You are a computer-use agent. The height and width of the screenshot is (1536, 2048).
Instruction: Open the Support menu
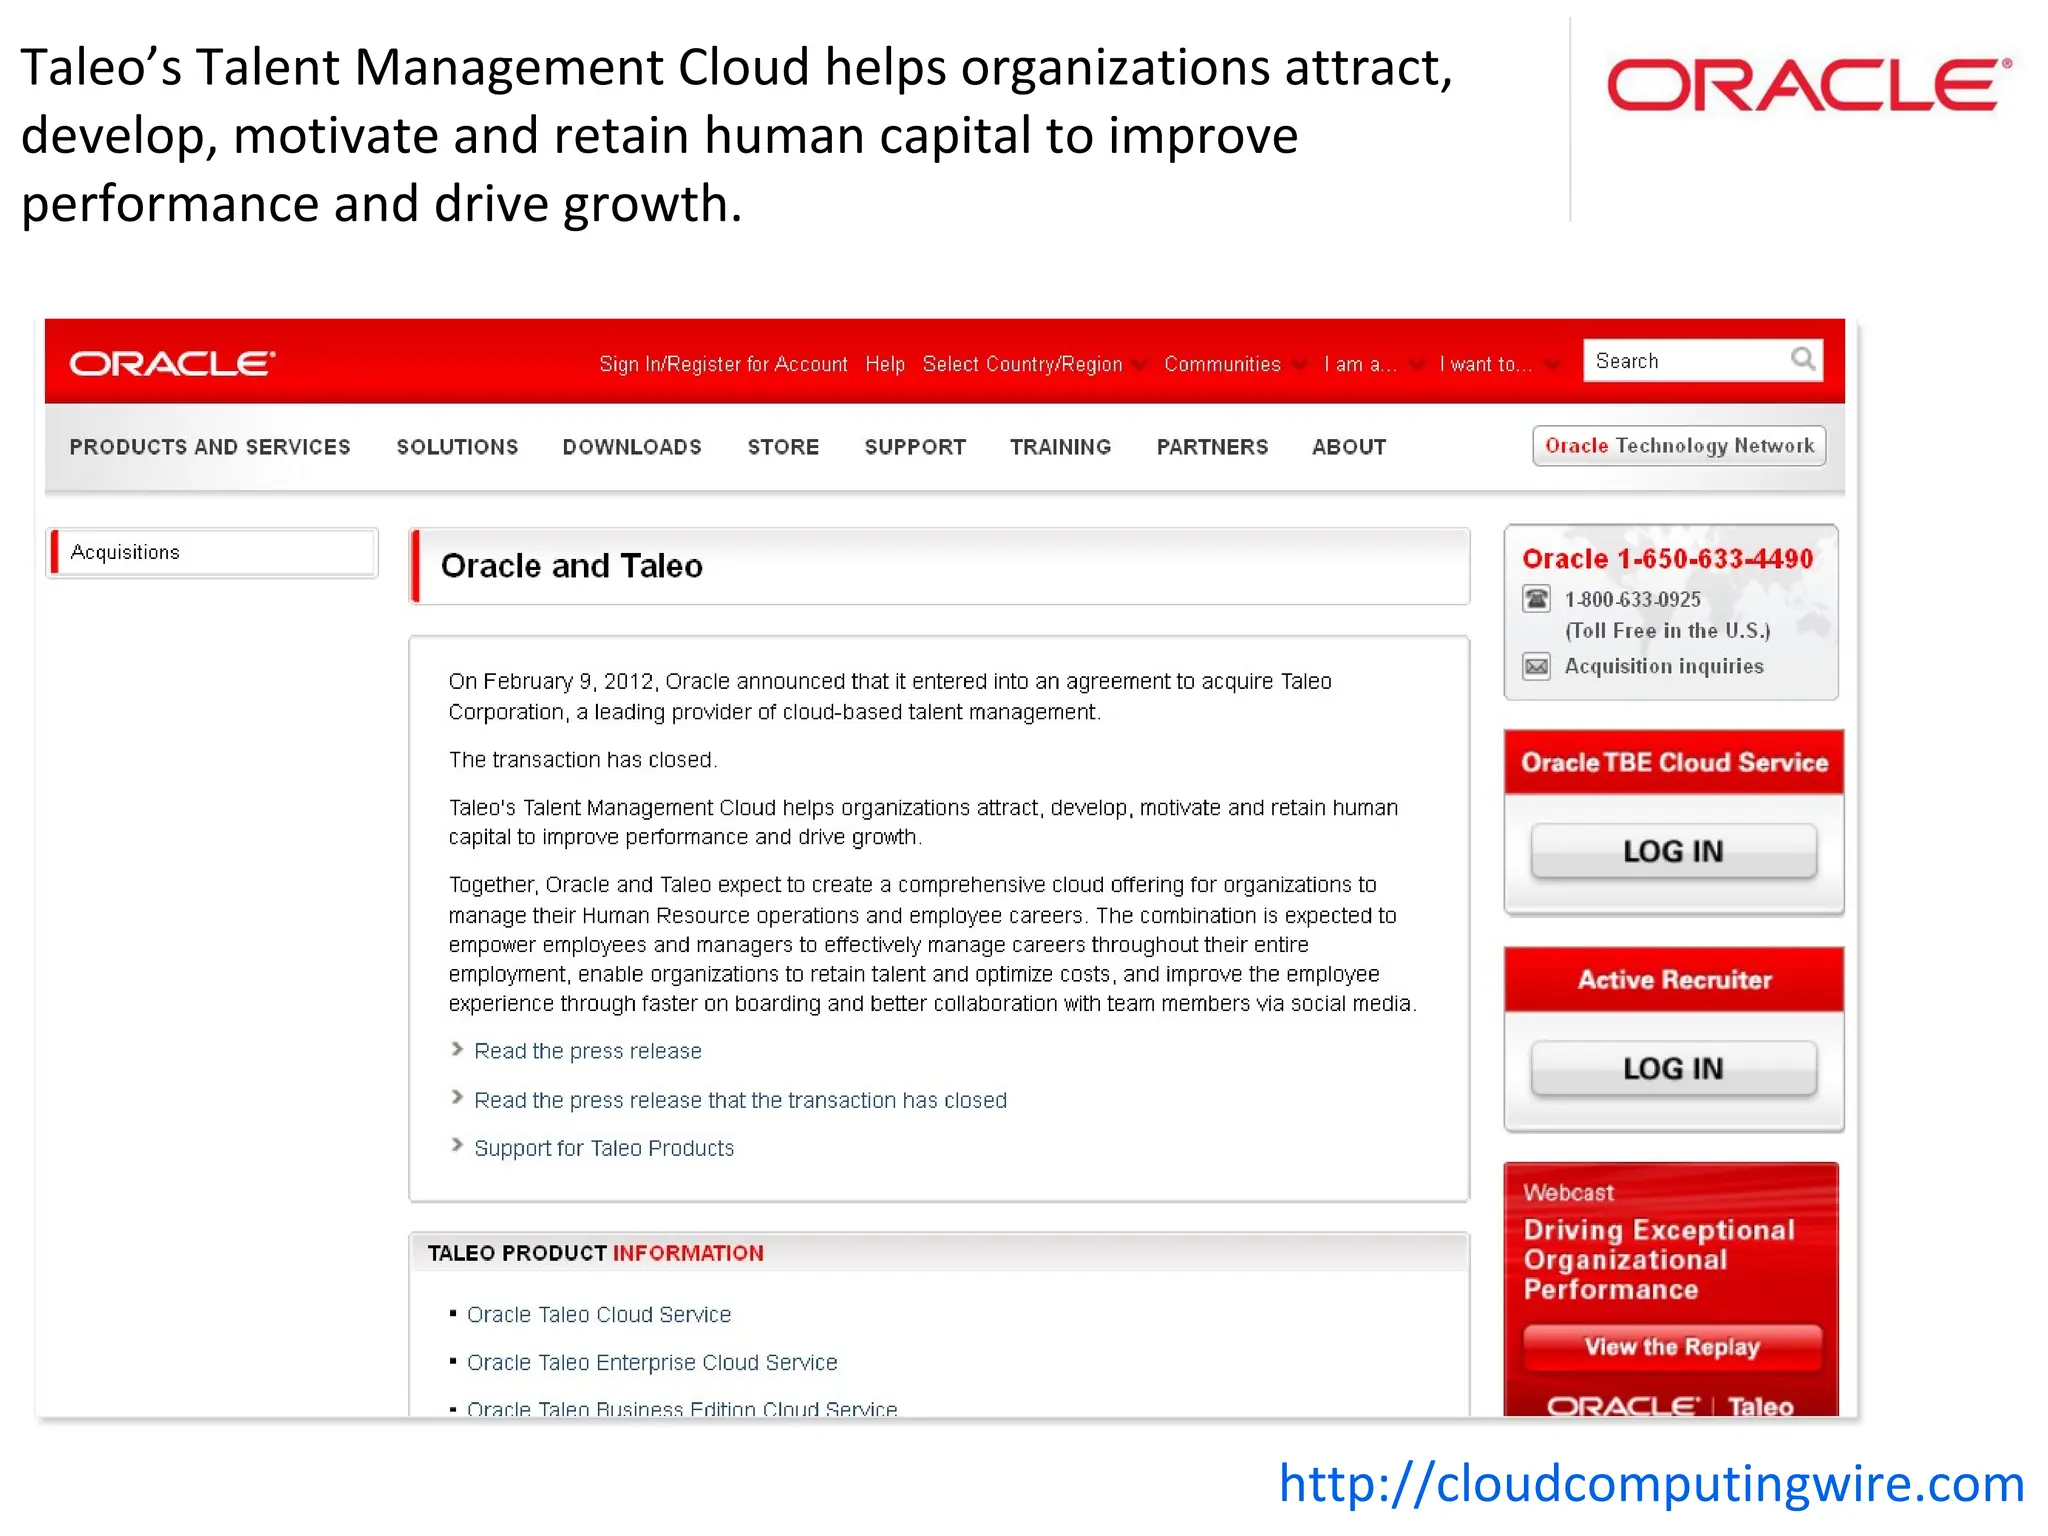[x=915, y=447]
